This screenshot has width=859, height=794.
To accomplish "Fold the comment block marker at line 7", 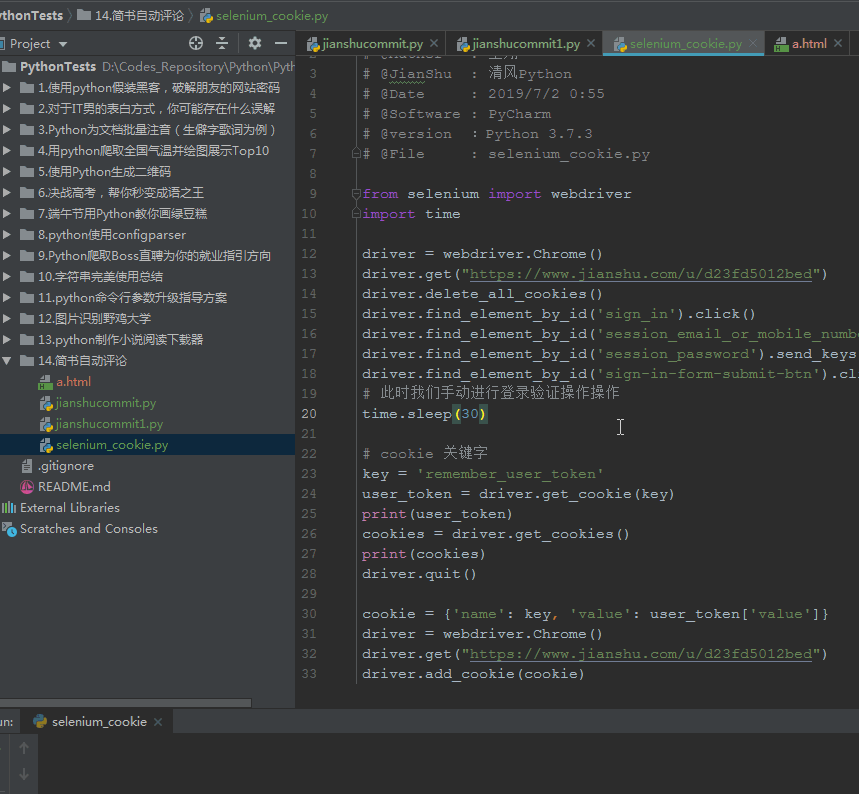I will 356,153.
